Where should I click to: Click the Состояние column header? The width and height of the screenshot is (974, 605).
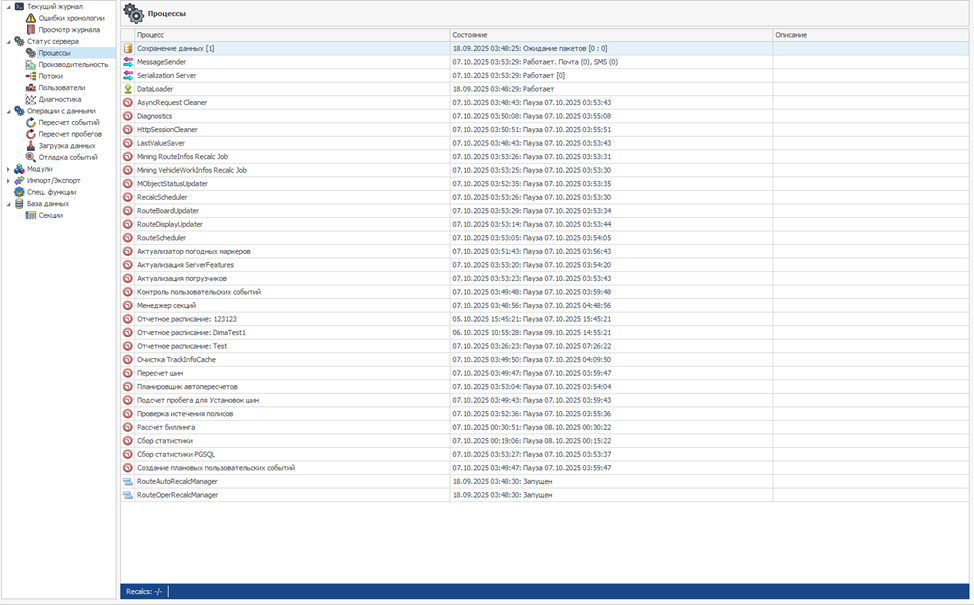[x=610, y=35]
